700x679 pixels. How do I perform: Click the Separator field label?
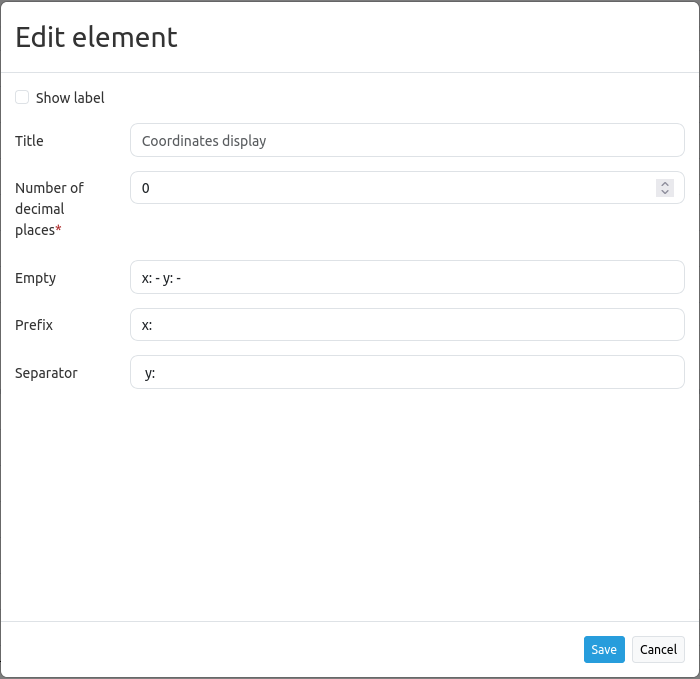click(46, 373)
